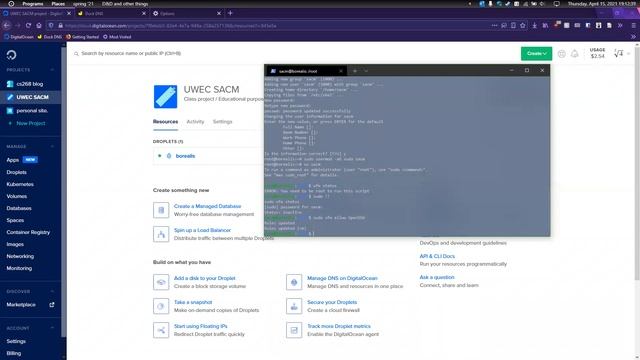The width and height of the screenshot is (640, 360).
Task: Click the Load Balancer icon
Action: (x=161, y=234)
